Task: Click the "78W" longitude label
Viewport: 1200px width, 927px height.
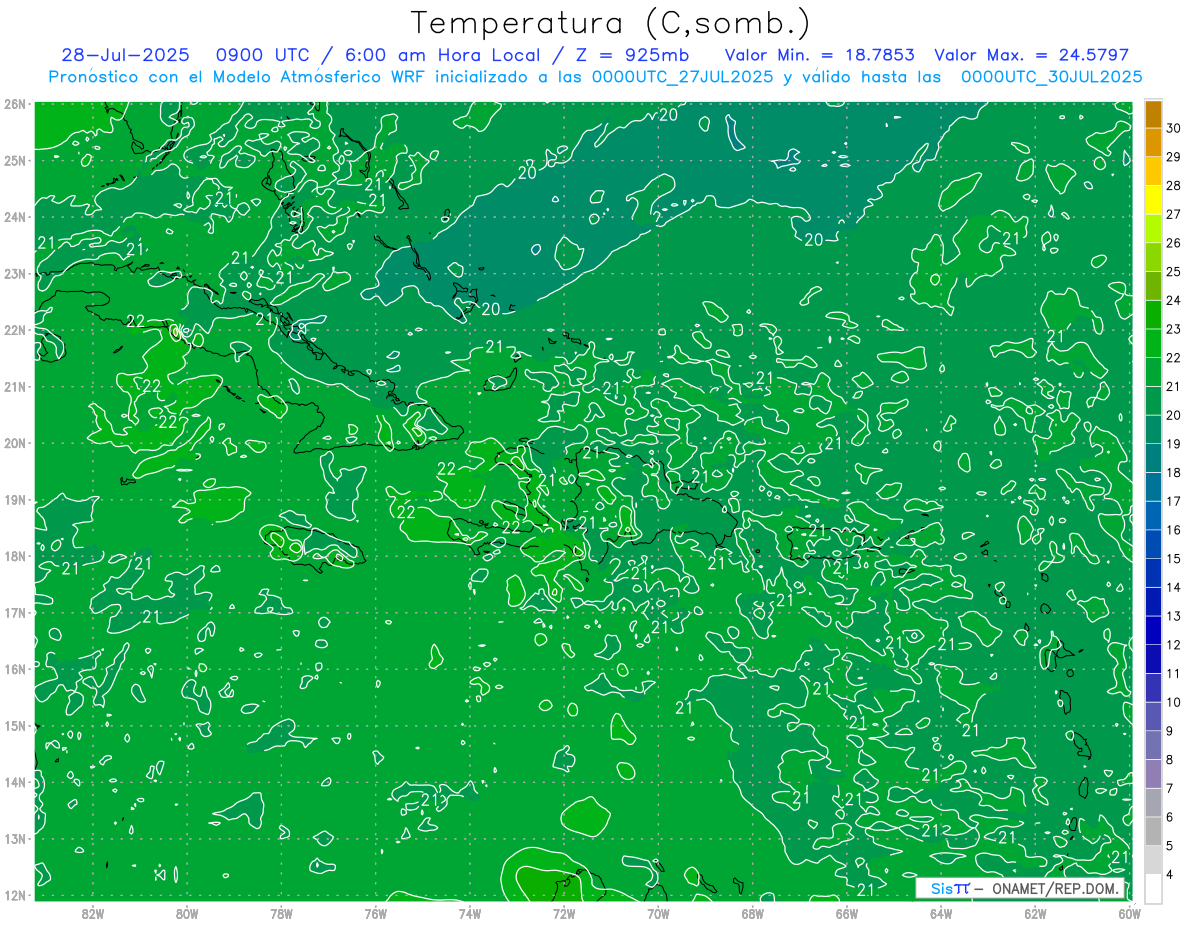Action: click(281, 914)
